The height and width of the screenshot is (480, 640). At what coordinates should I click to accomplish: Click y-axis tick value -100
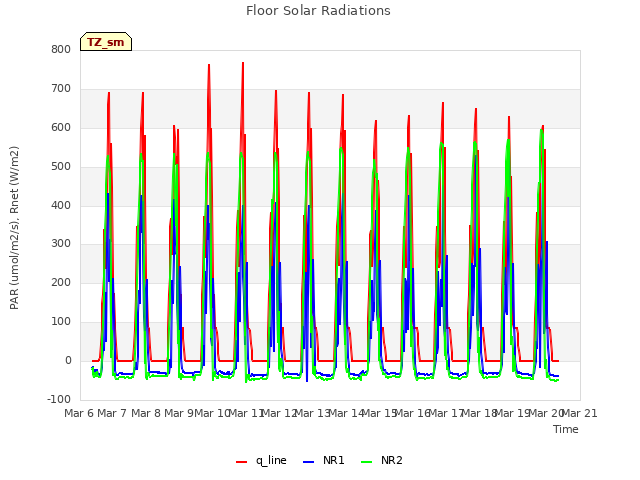click(59, 400)
